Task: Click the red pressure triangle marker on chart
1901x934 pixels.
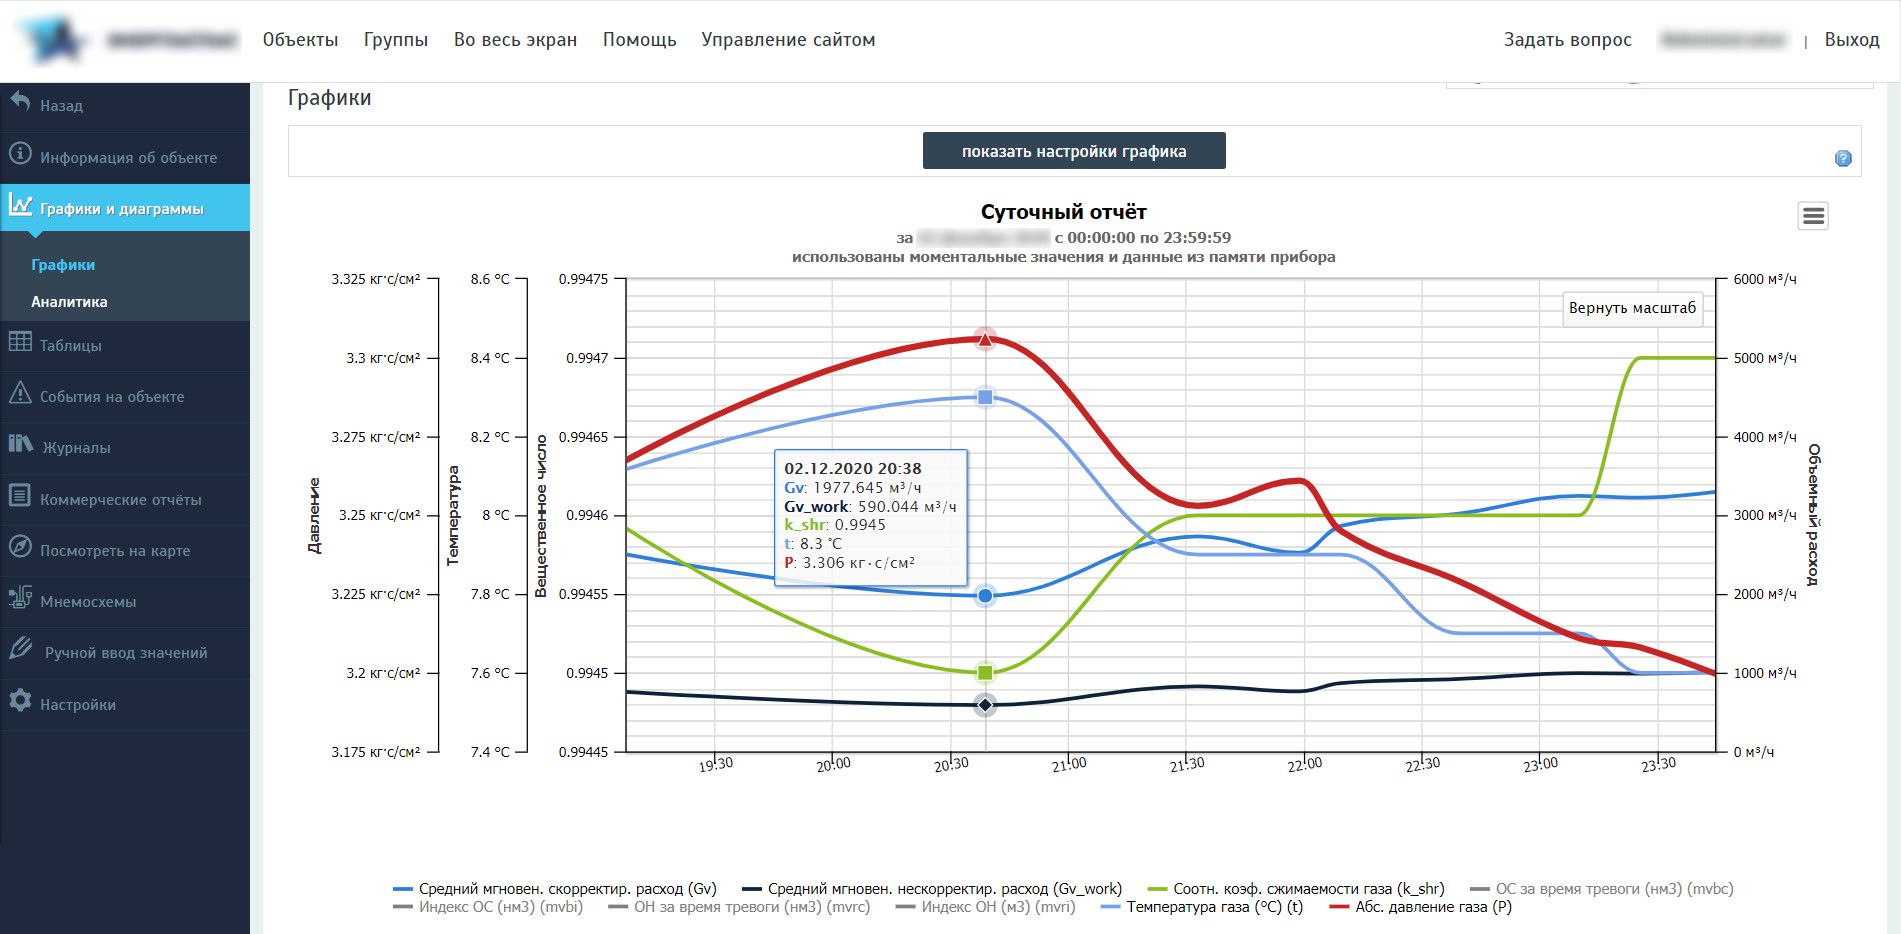Action: [x=985, y=340]
